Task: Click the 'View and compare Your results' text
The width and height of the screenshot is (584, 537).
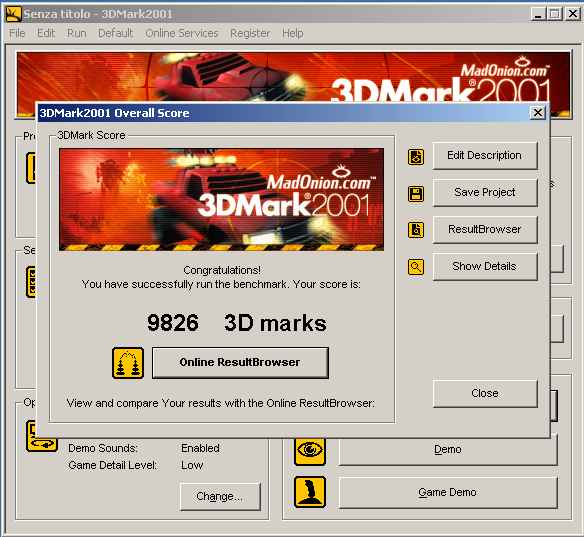Action: click(x=220, y=403)
